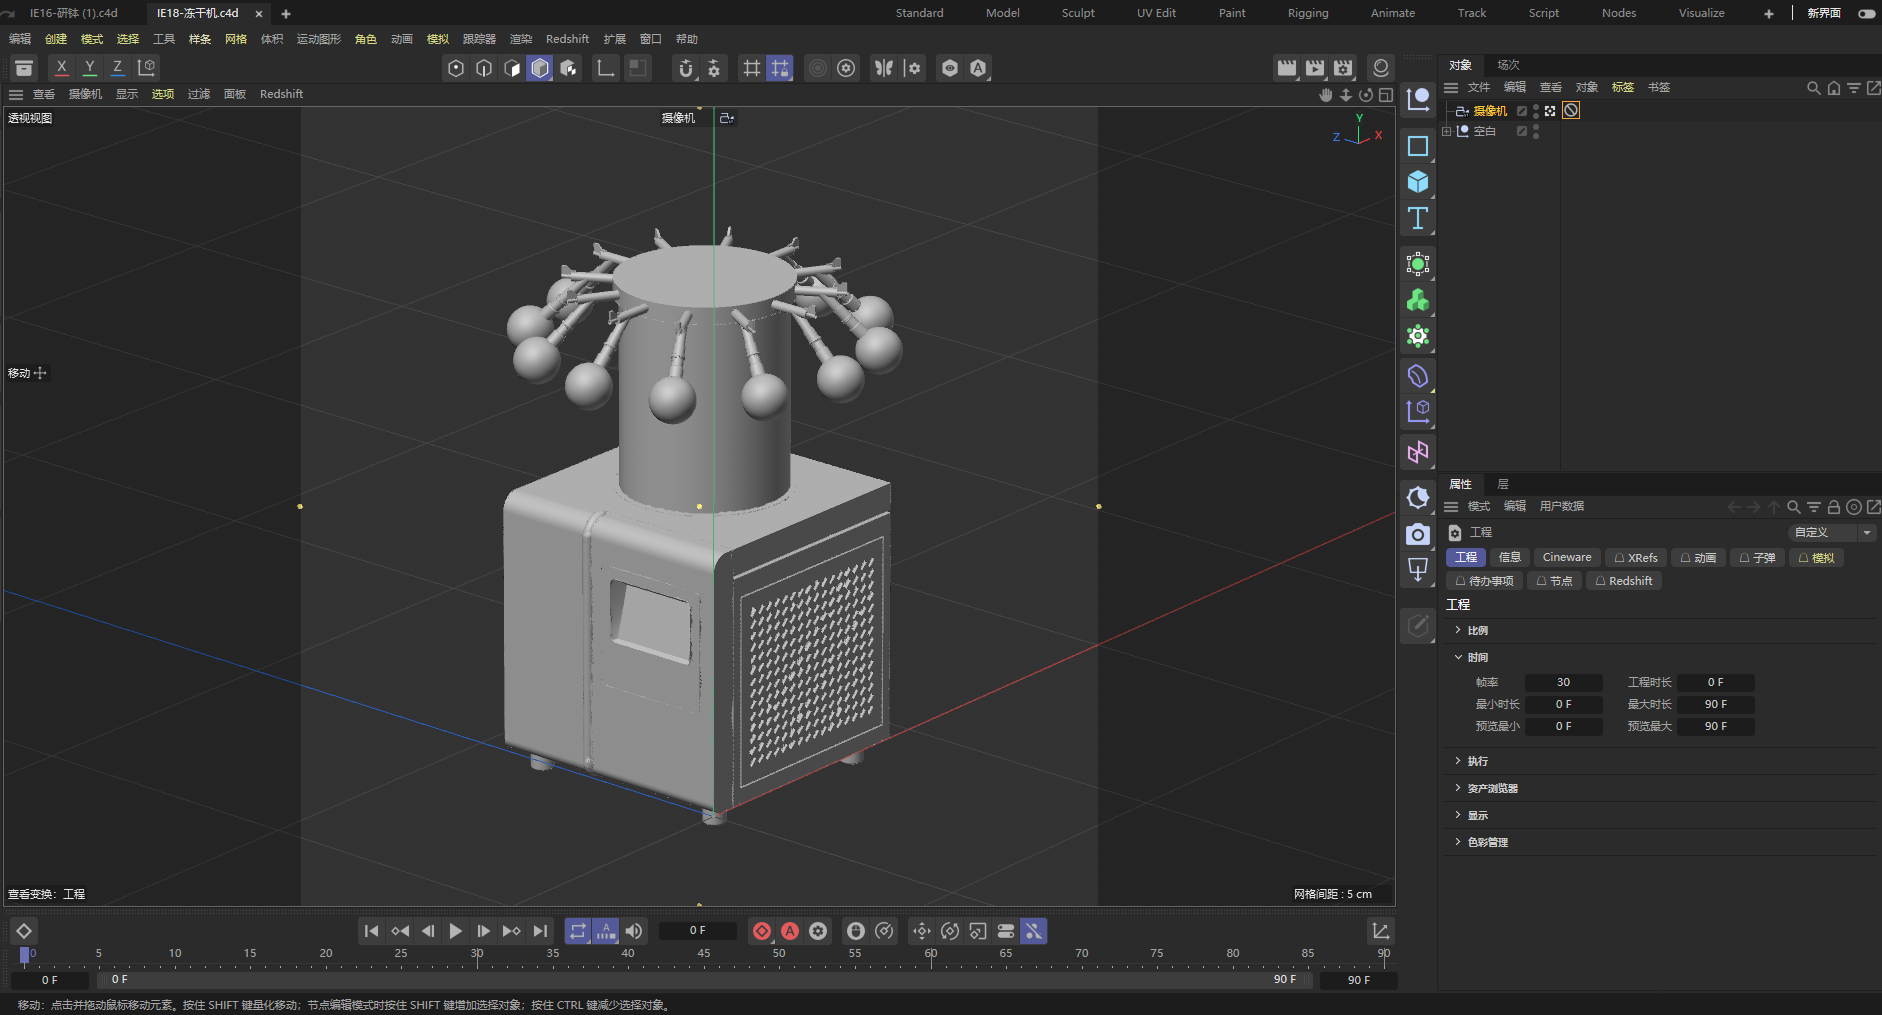This screenshot has height=1015, width=1882.
Task: Expand the 资产浏览器 section
Action: click(x=1458, y=788)
